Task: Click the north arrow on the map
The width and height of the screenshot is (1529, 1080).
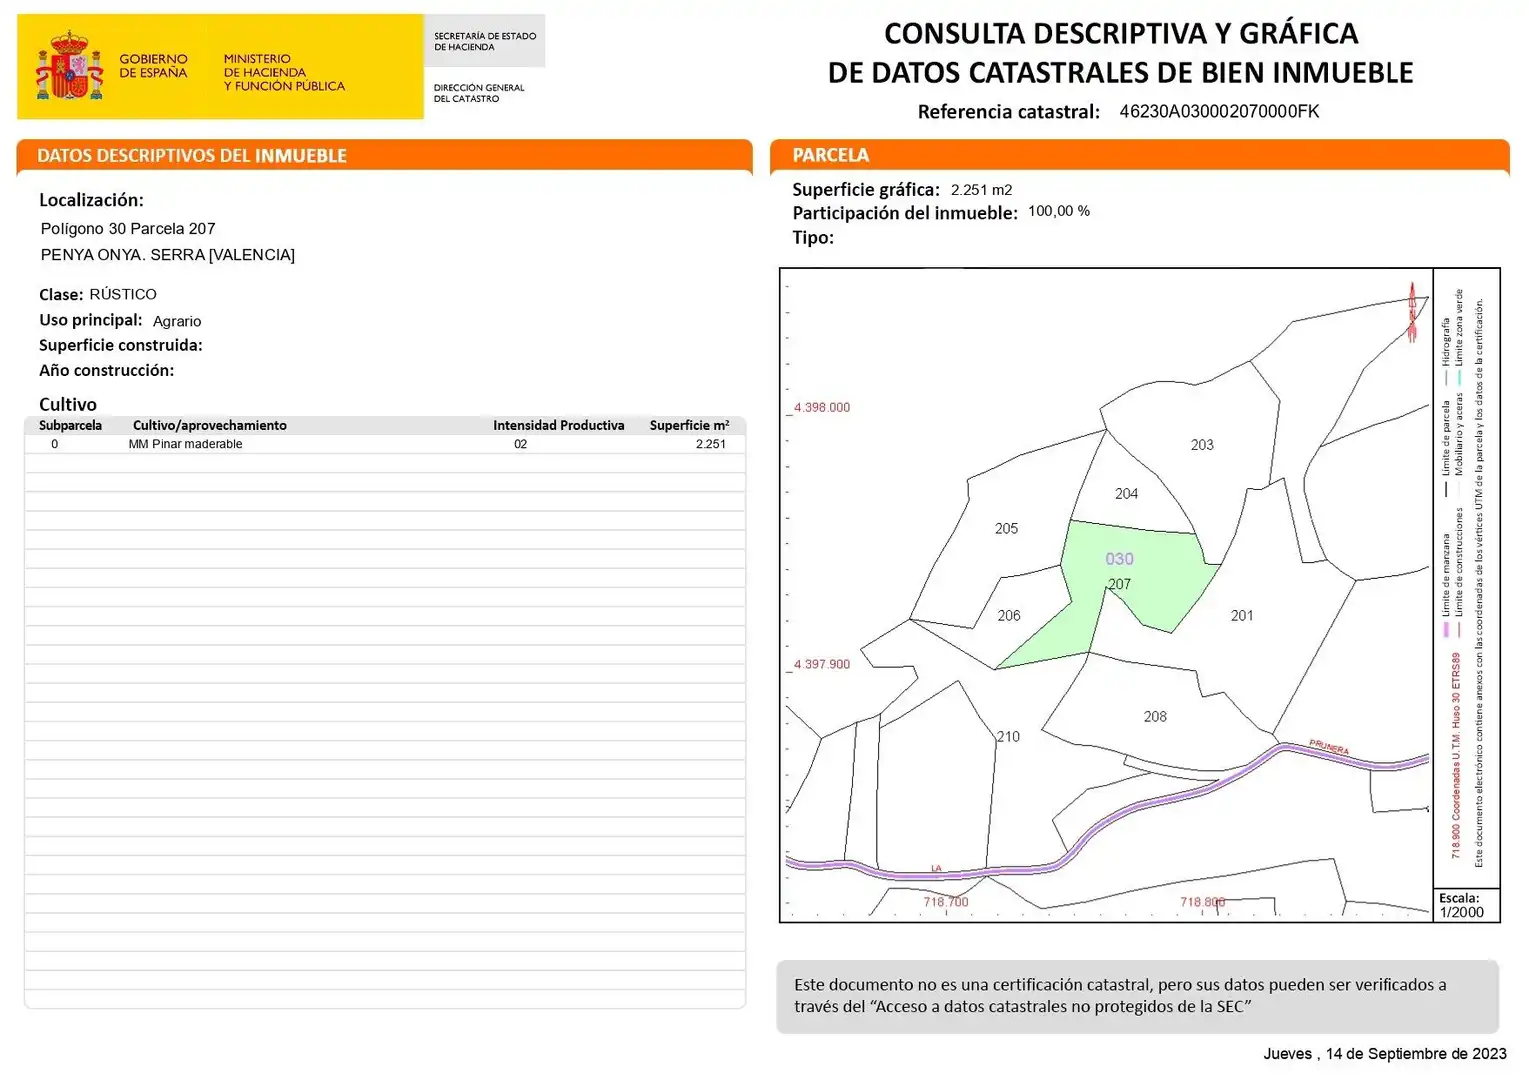Action: 1412,312
